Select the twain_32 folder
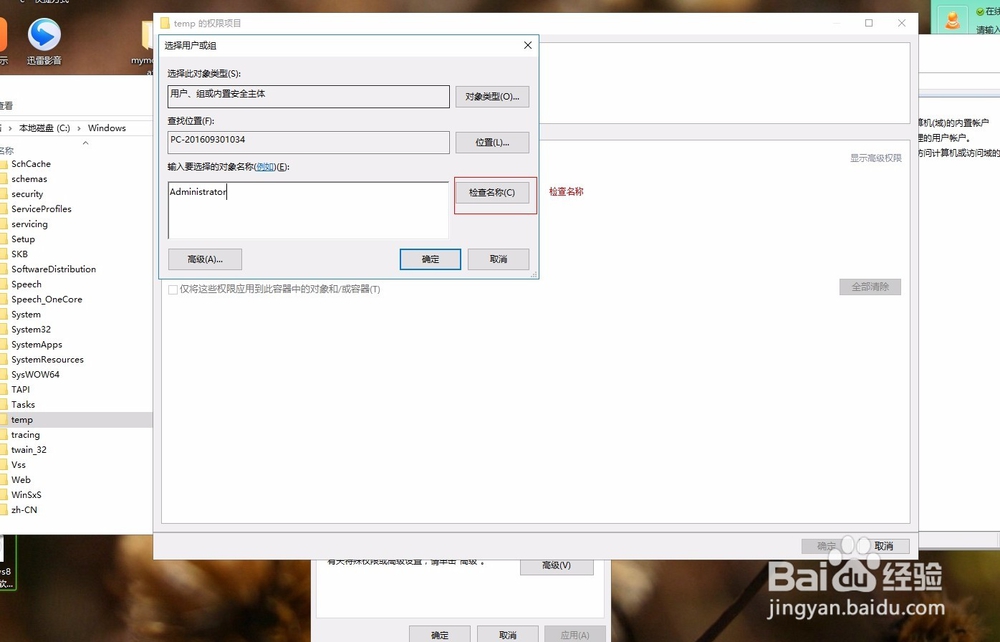 [29, 449]
